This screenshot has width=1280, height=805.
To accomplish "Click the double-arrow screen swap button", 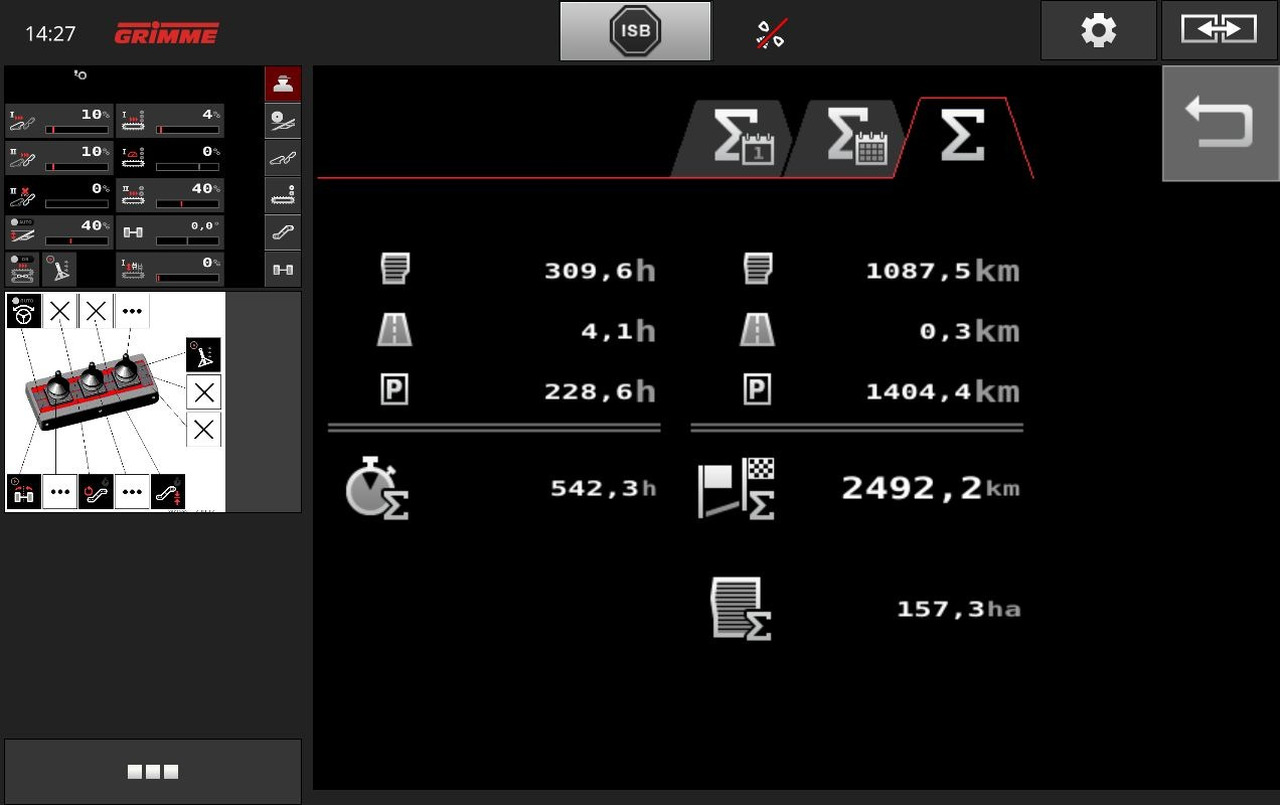I will [1219, 31].
